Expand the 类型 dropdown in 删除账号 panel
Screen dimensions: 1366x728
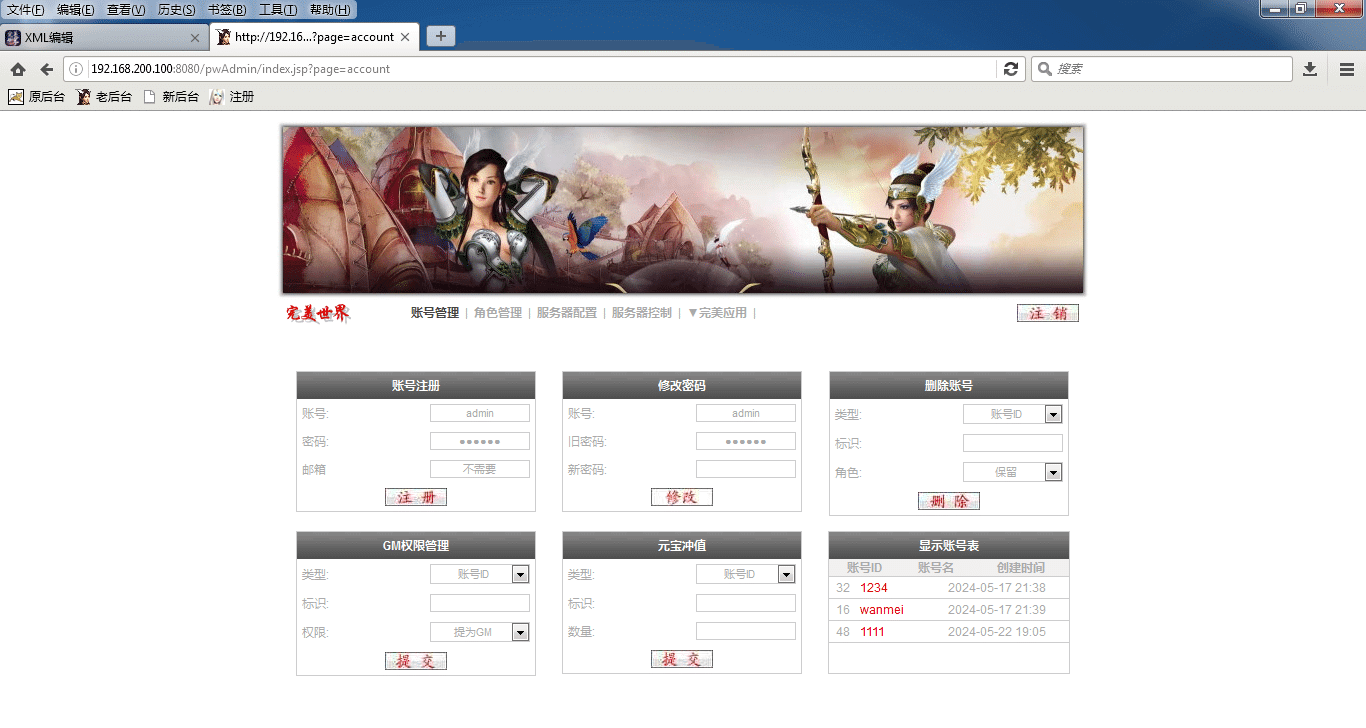tap(1053, 414)
